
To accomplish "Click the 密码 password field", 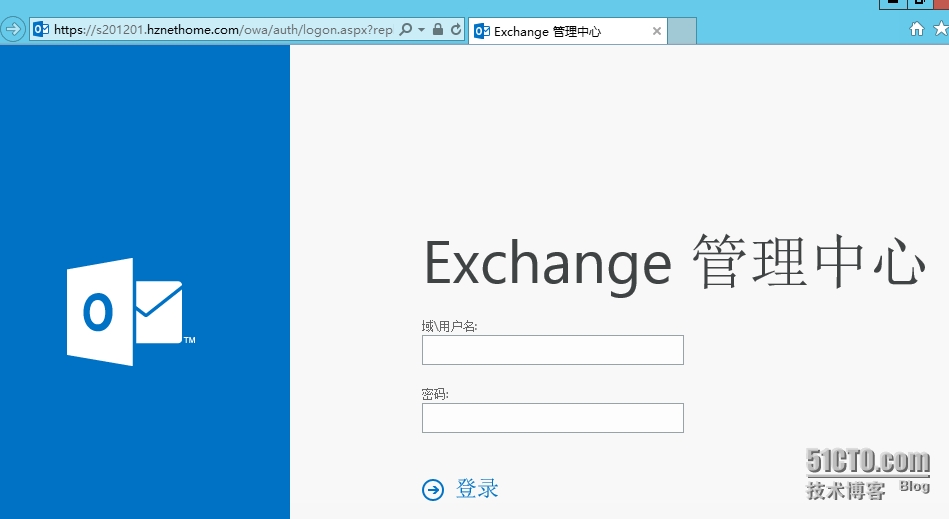I will pyautogui.click(x=553, y=418).
